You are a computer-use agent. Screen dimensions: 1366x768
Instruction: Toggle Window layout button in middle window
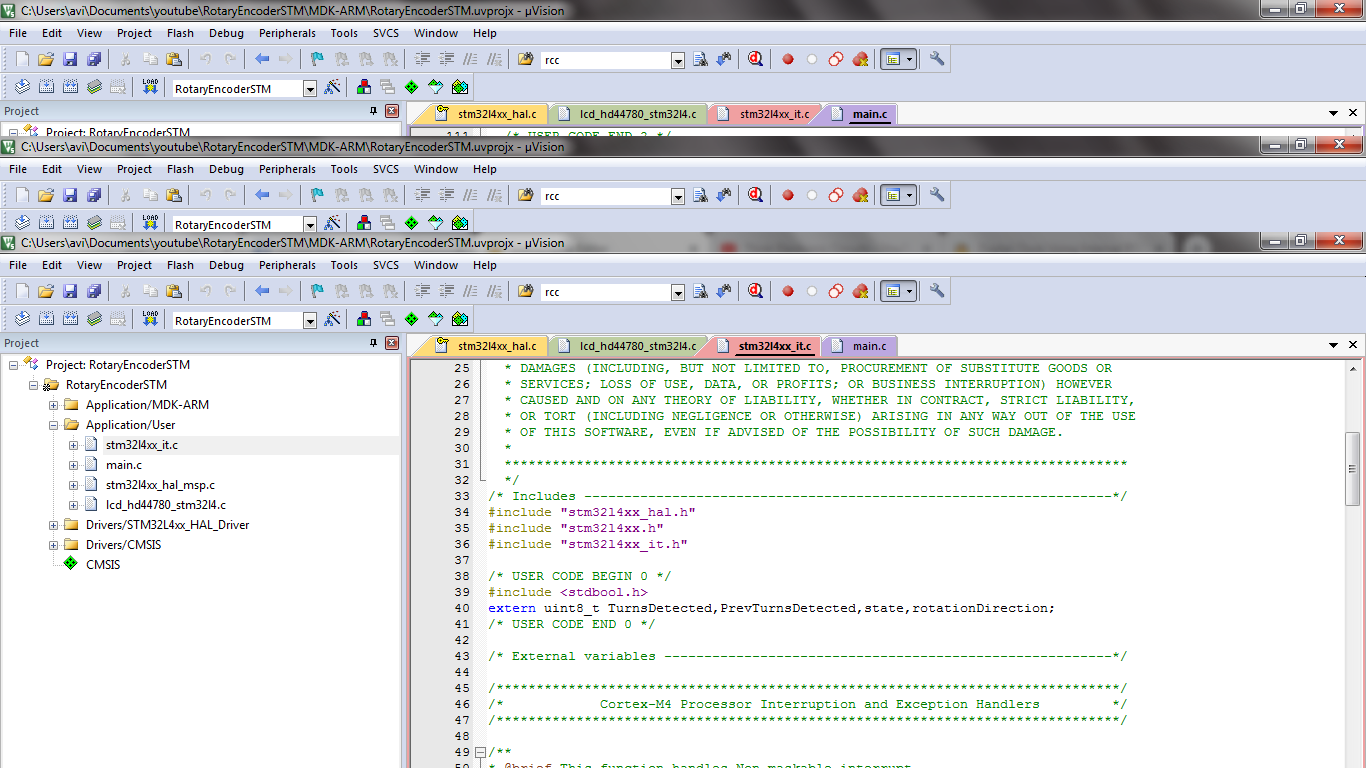(x=893, y=195)
